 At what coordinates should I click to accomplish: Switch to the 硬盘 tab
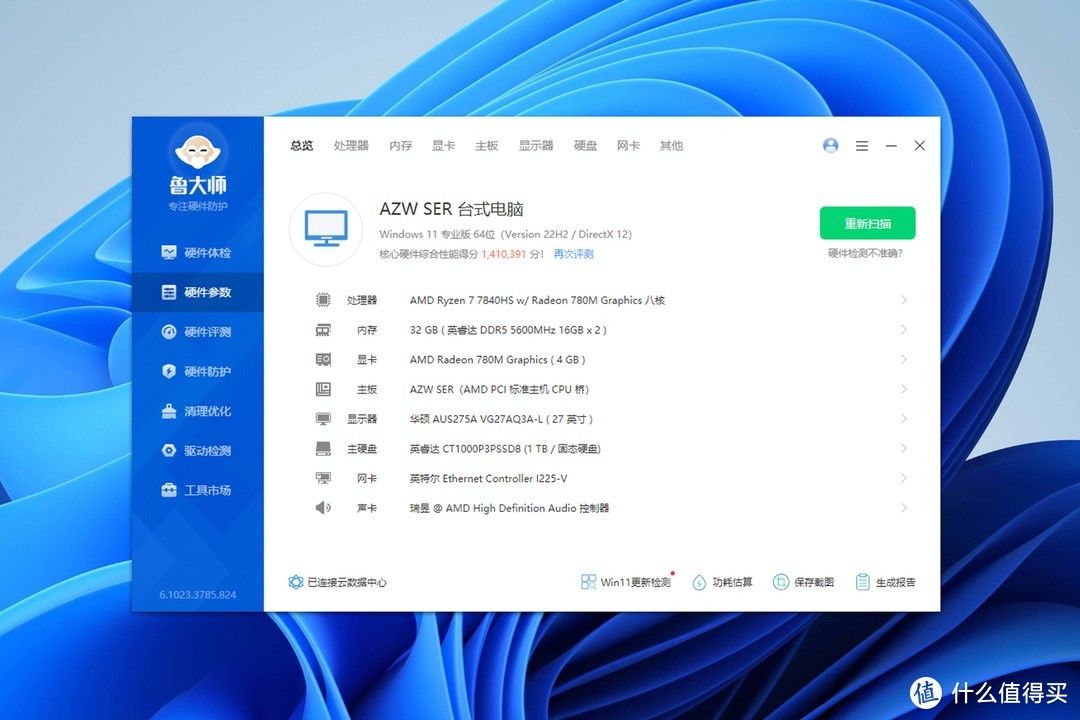click(x=585, y=145)
